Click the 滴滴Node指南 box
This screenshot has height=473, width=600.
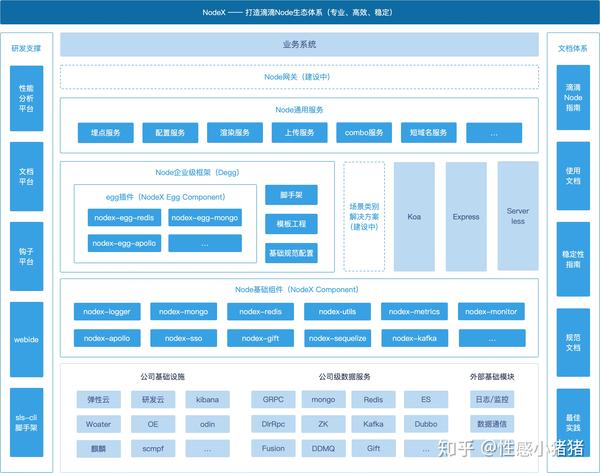[x=573, y=98]
